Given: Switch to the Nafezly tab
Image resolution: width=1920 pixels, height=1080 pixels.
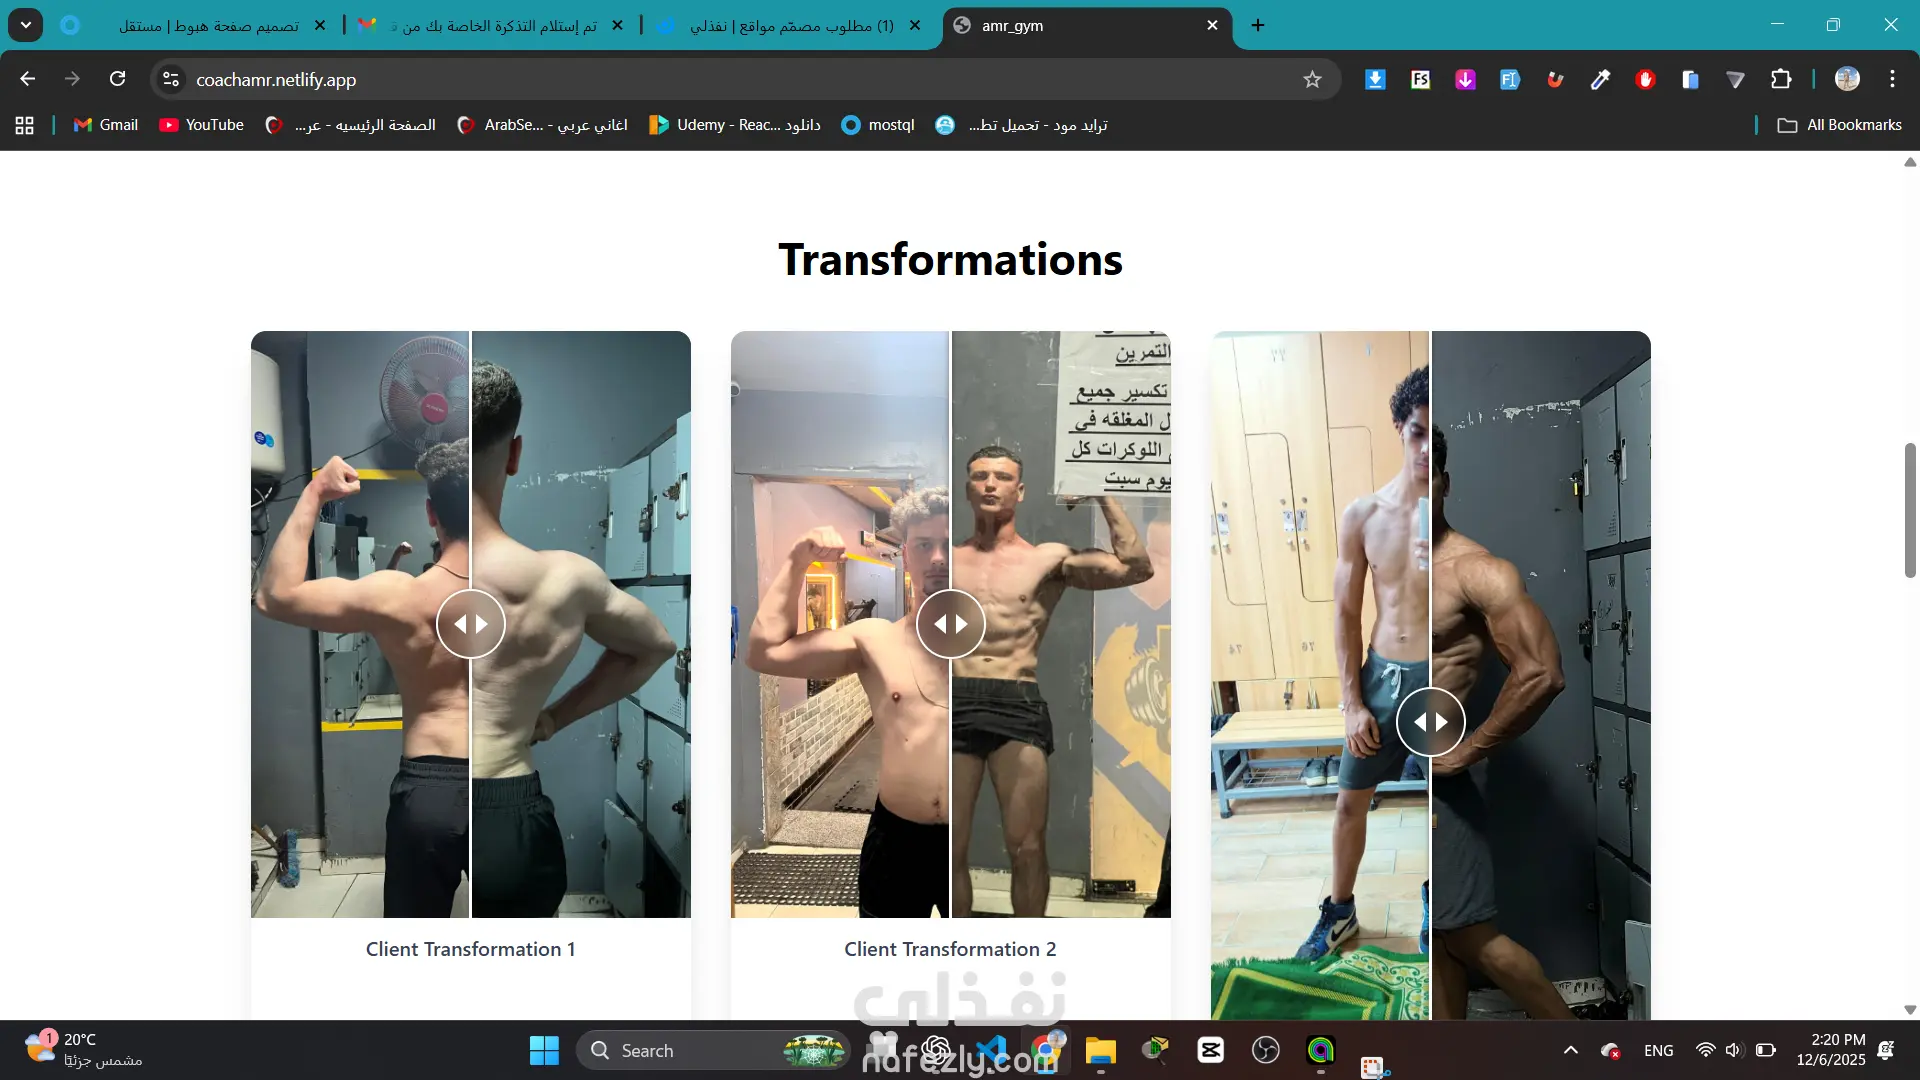Looking at the screenshot, I should tap(790, 26).
